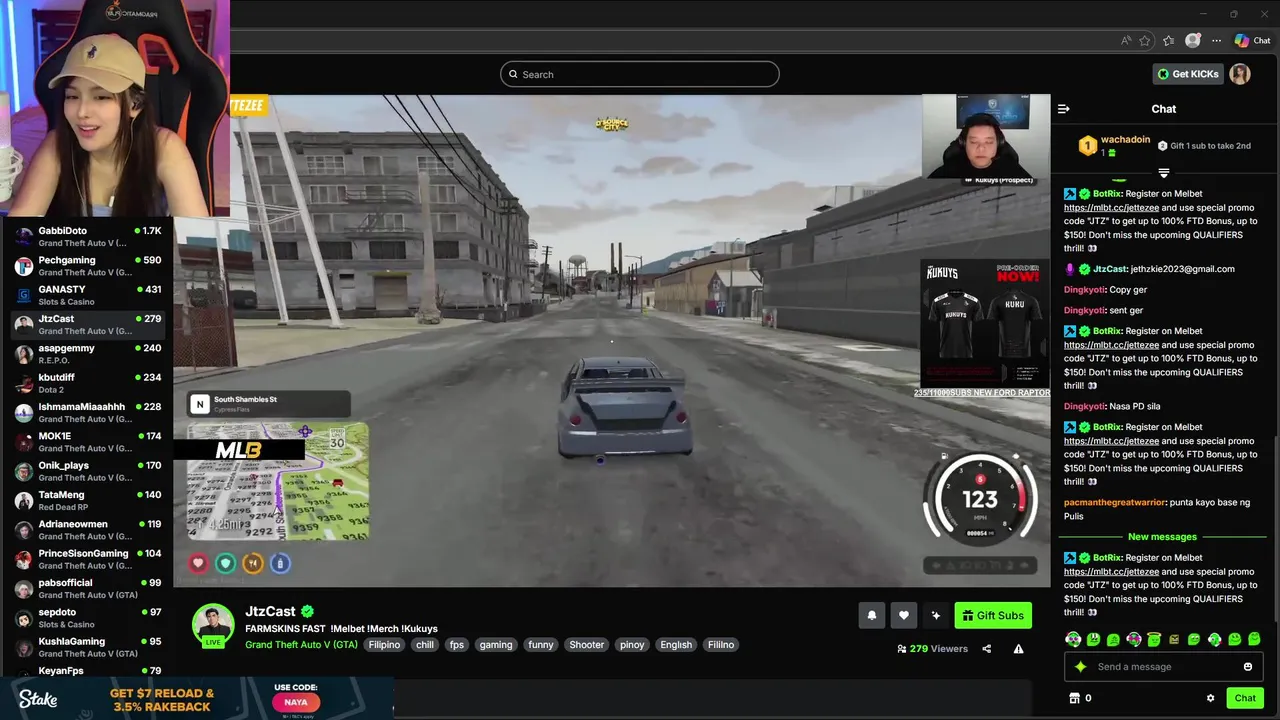Jump to New messages divider
1280x720 pixels.
[1162, 537]
